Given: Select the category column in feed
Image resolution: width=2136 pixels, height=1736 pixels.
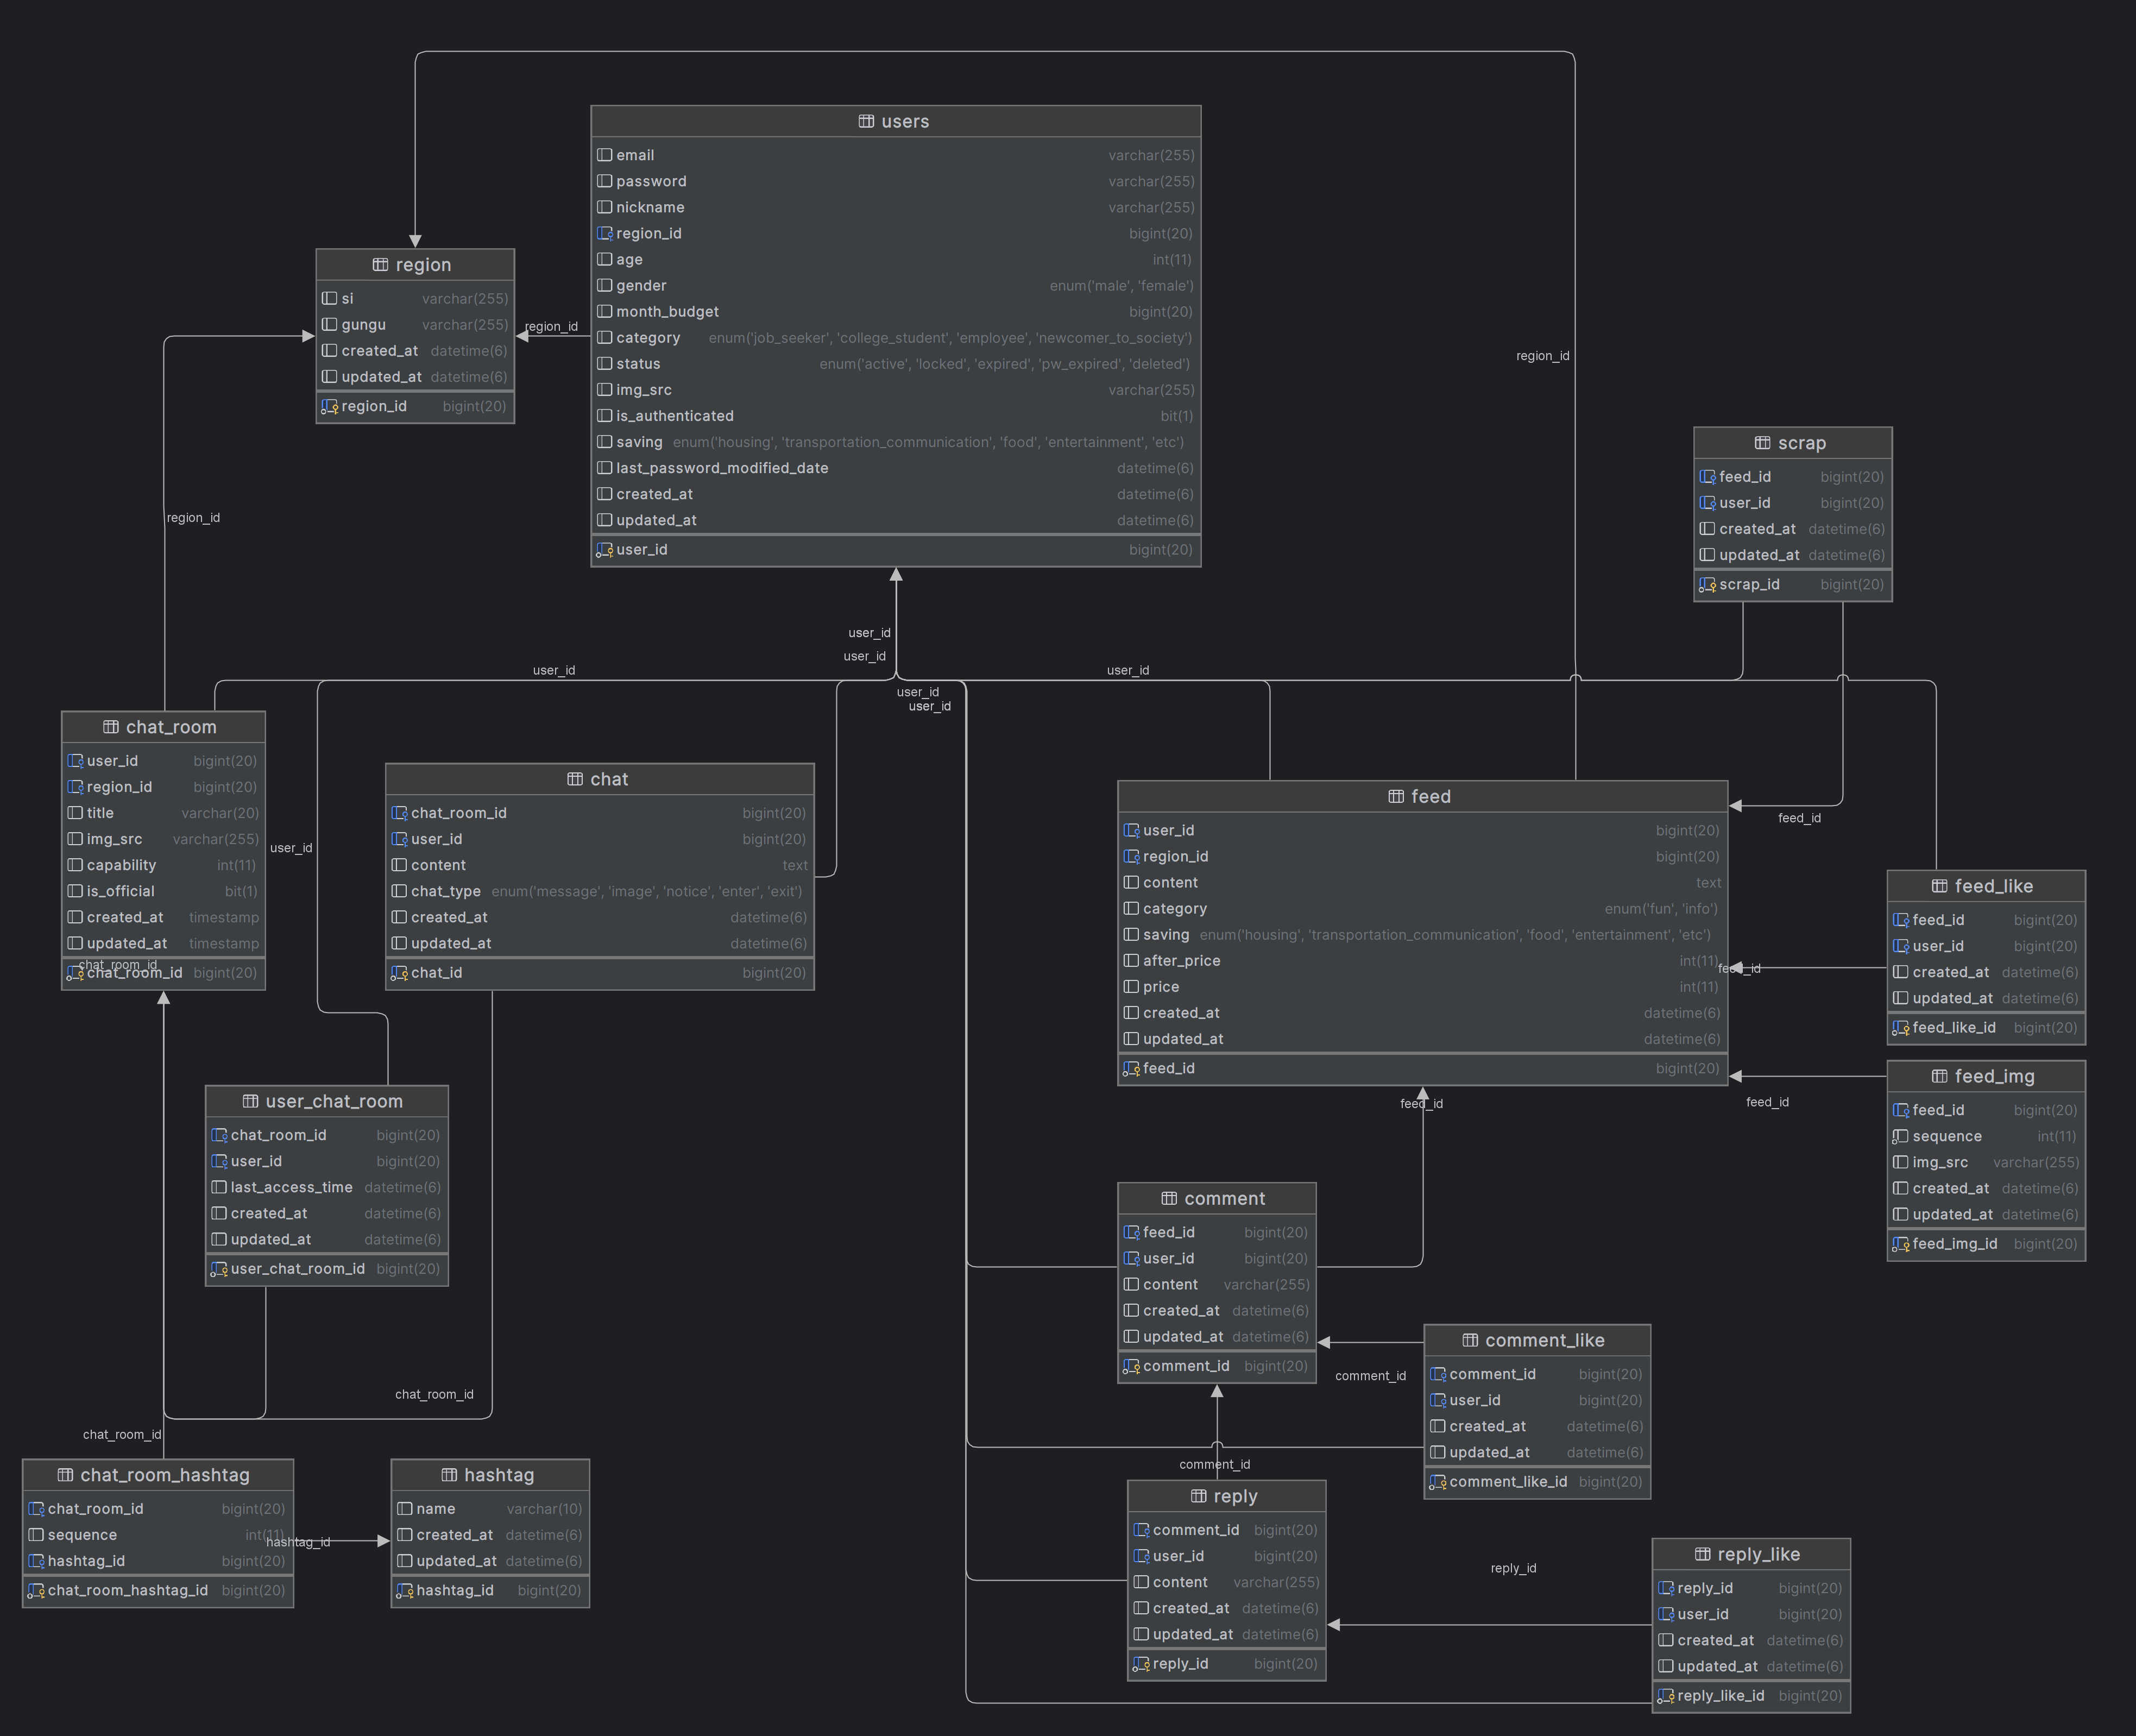Looking at the screenshot, I should [1422, 909].
